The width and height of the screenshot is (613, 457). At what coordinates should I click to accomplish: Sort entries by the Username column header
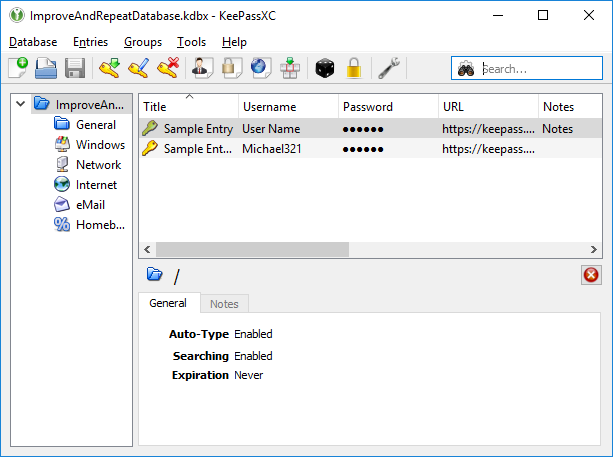click(288, 106)
